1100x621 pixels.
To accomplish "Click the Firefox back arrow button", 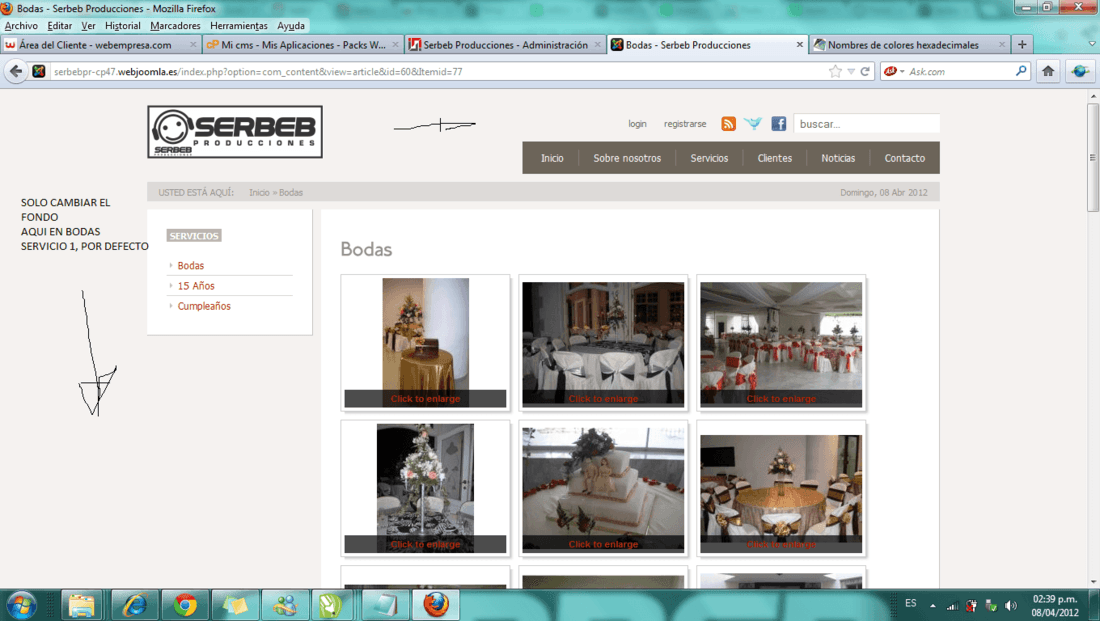I will point(16,71).
